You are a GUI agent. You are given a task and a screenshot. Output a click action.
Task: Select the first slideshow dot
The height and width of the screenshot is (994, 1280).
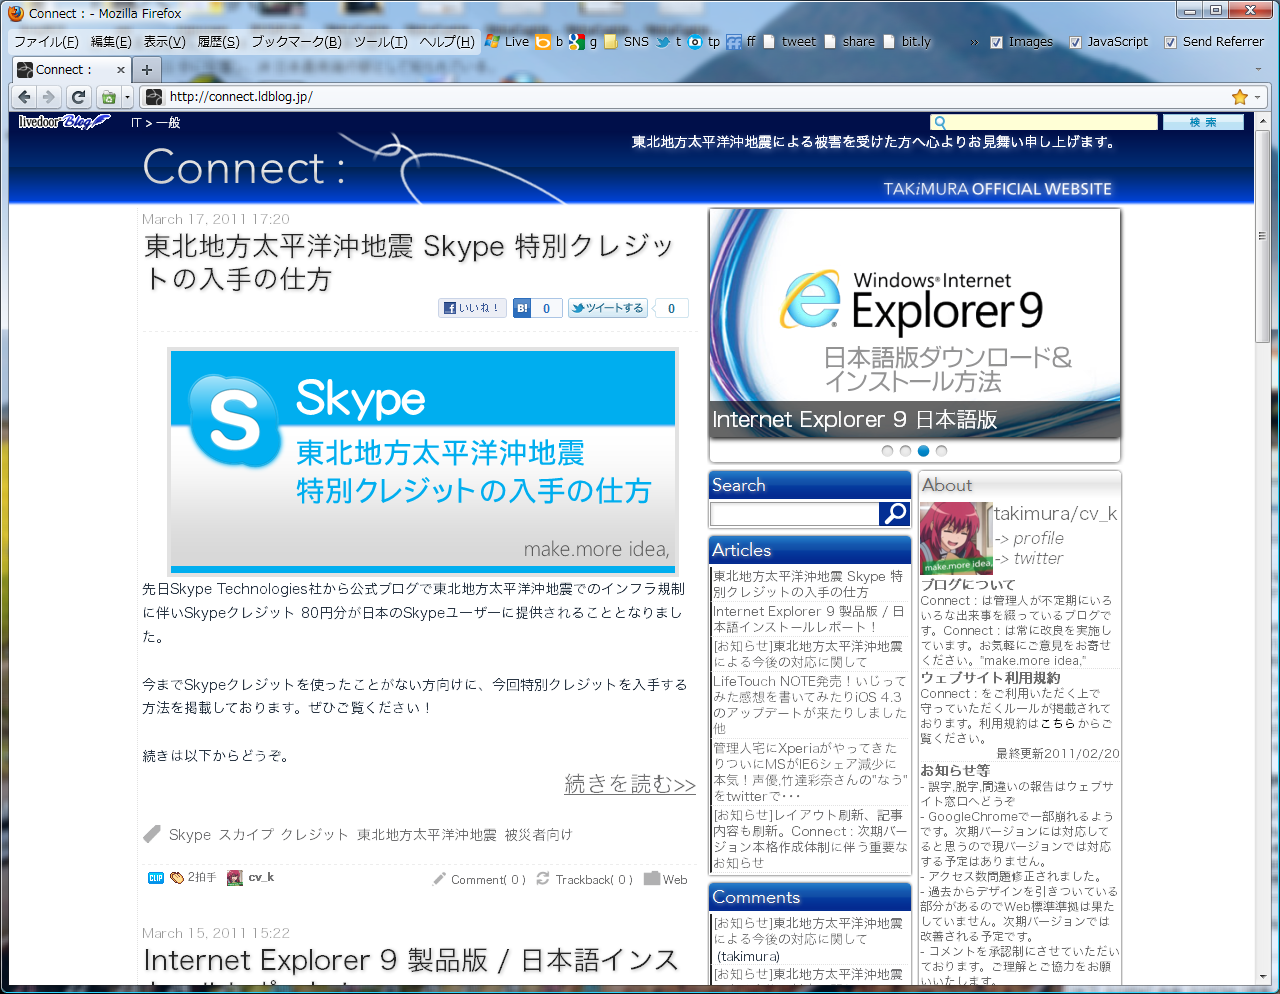(887, 451)
